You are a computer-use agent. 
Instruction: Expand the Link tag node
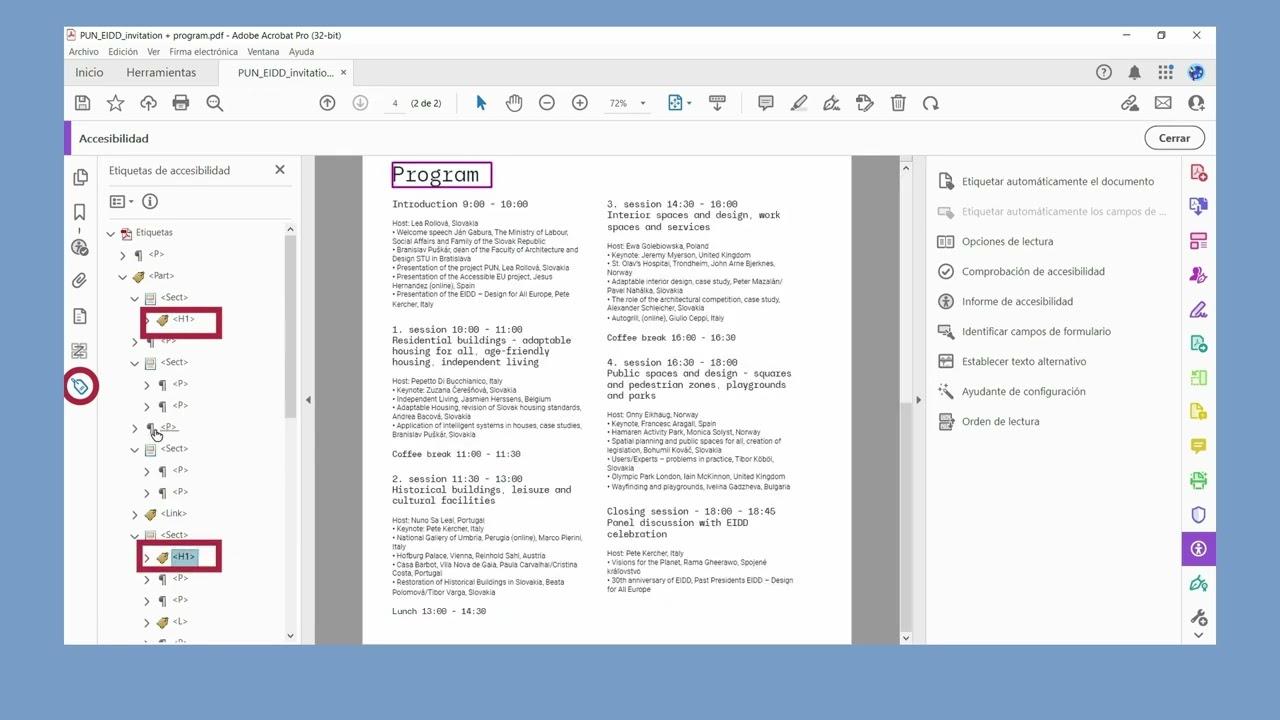(x=135, y=514)
